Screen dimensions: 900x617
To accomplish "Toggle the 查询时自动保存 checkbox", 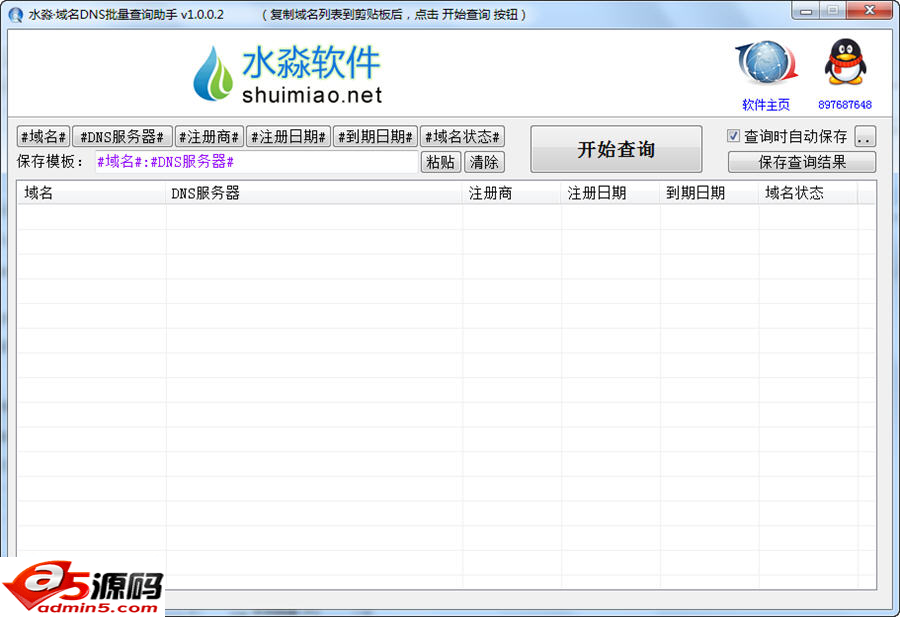I will pyautogui.click(x=733, y=135).
